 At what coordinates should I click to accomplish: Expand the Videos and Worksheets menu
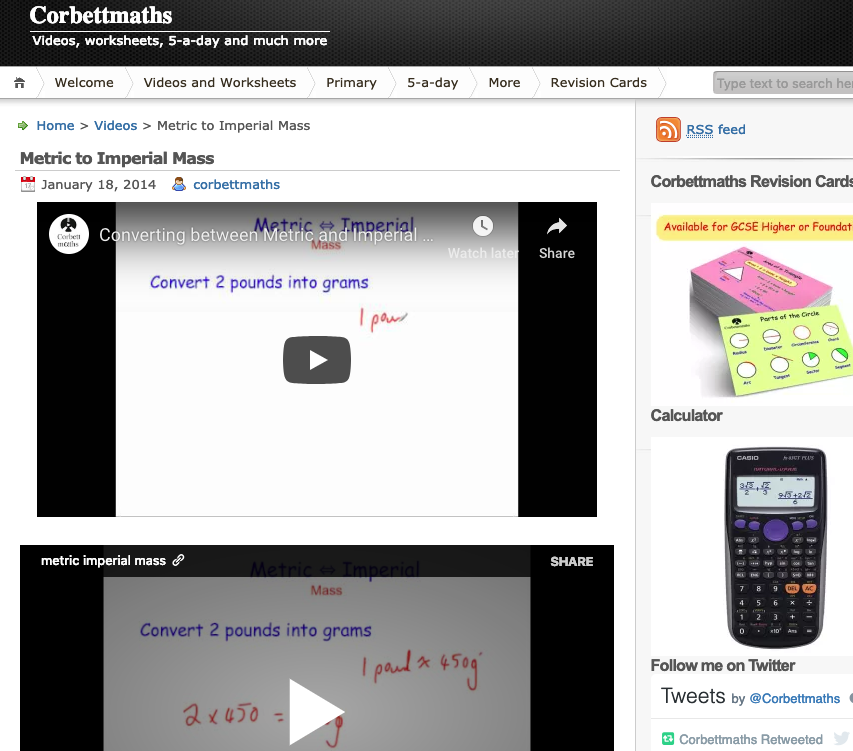click(219, 83)
